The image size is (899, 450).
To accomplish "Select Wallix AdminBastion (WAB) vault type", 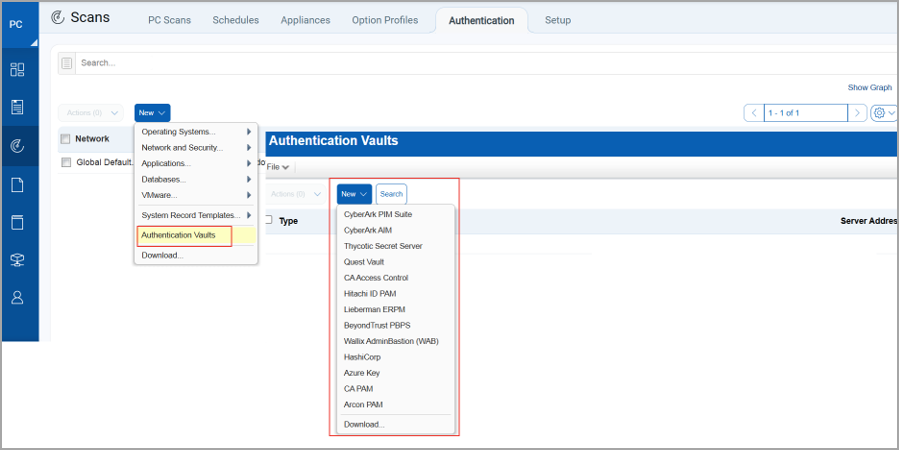I will click(x=395, y=342).
